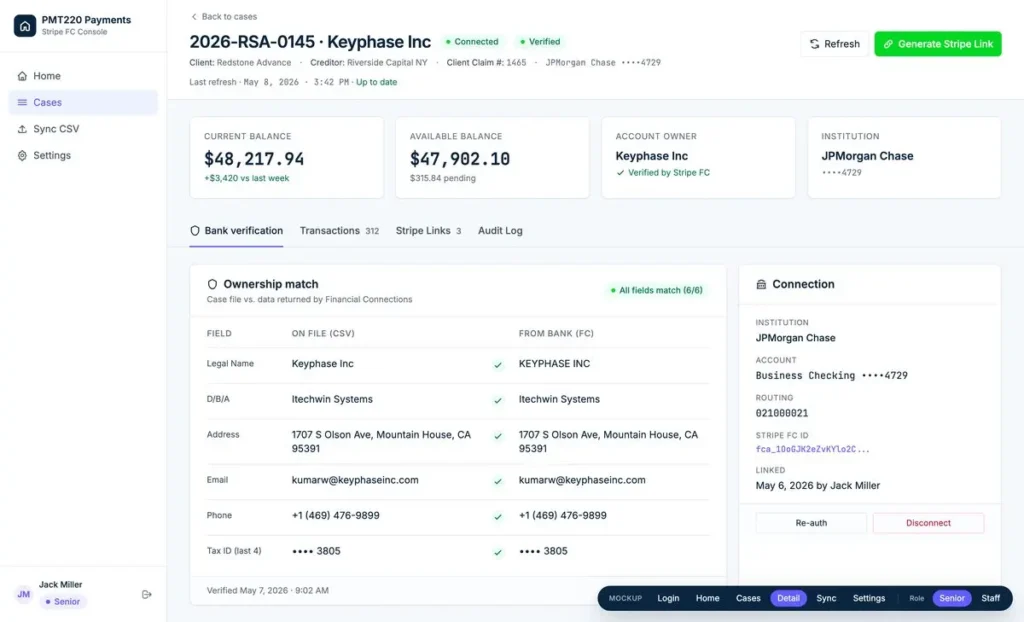Viewport: 1024px width, 622px height.
Task: Open Cases in the sidebar
Action: coord(83,103)
